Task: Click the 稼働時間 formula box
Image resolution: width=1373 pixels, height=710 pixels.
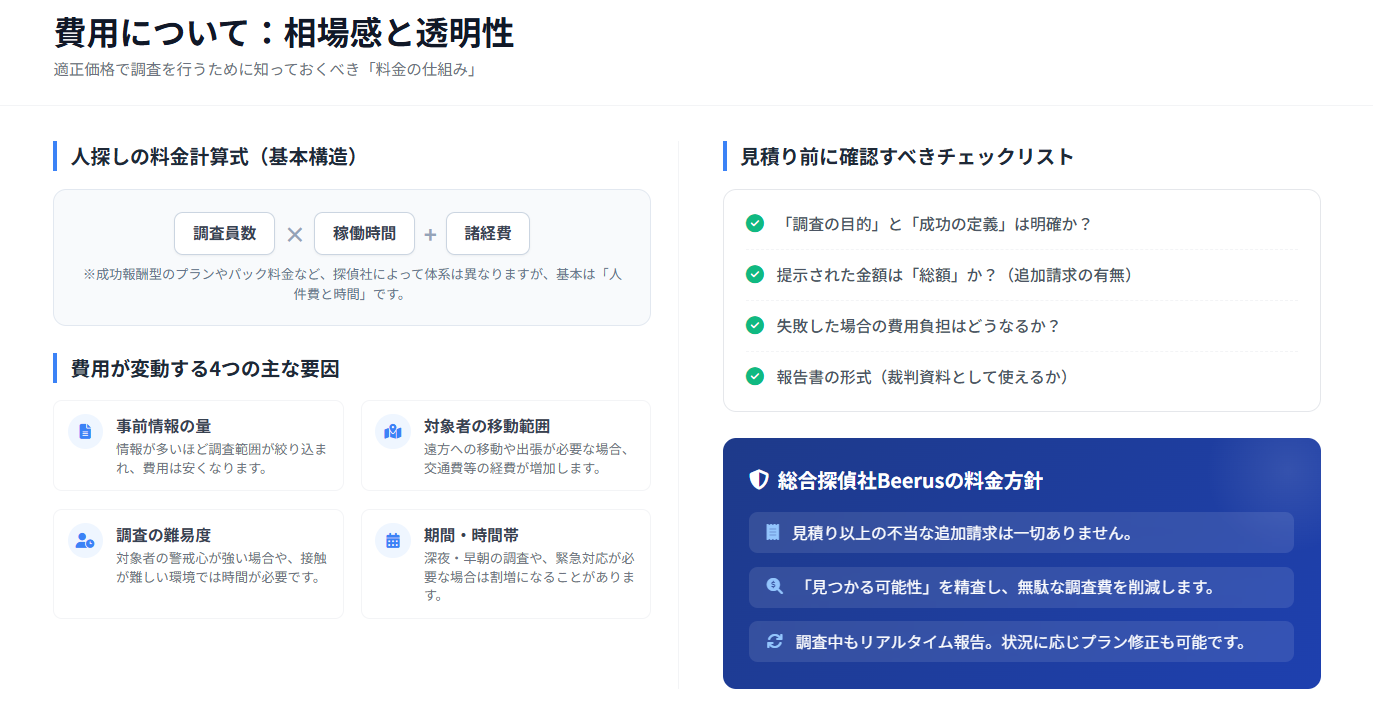Action: 364,233
